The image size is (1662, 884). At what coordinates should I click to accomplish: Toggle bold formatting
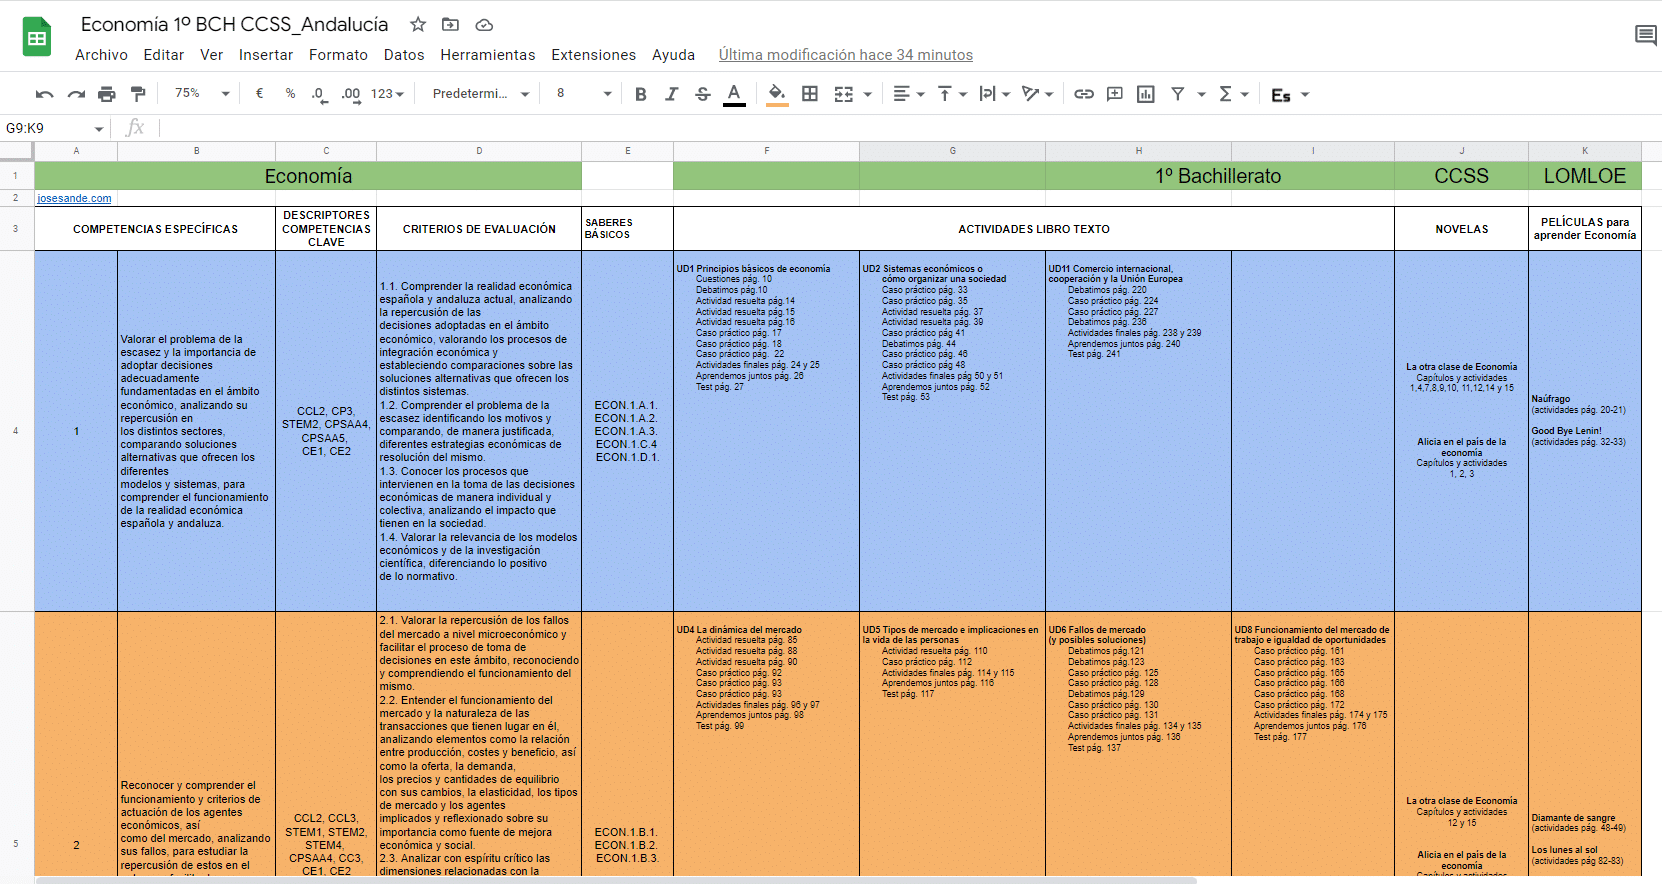tap(641, 94)
